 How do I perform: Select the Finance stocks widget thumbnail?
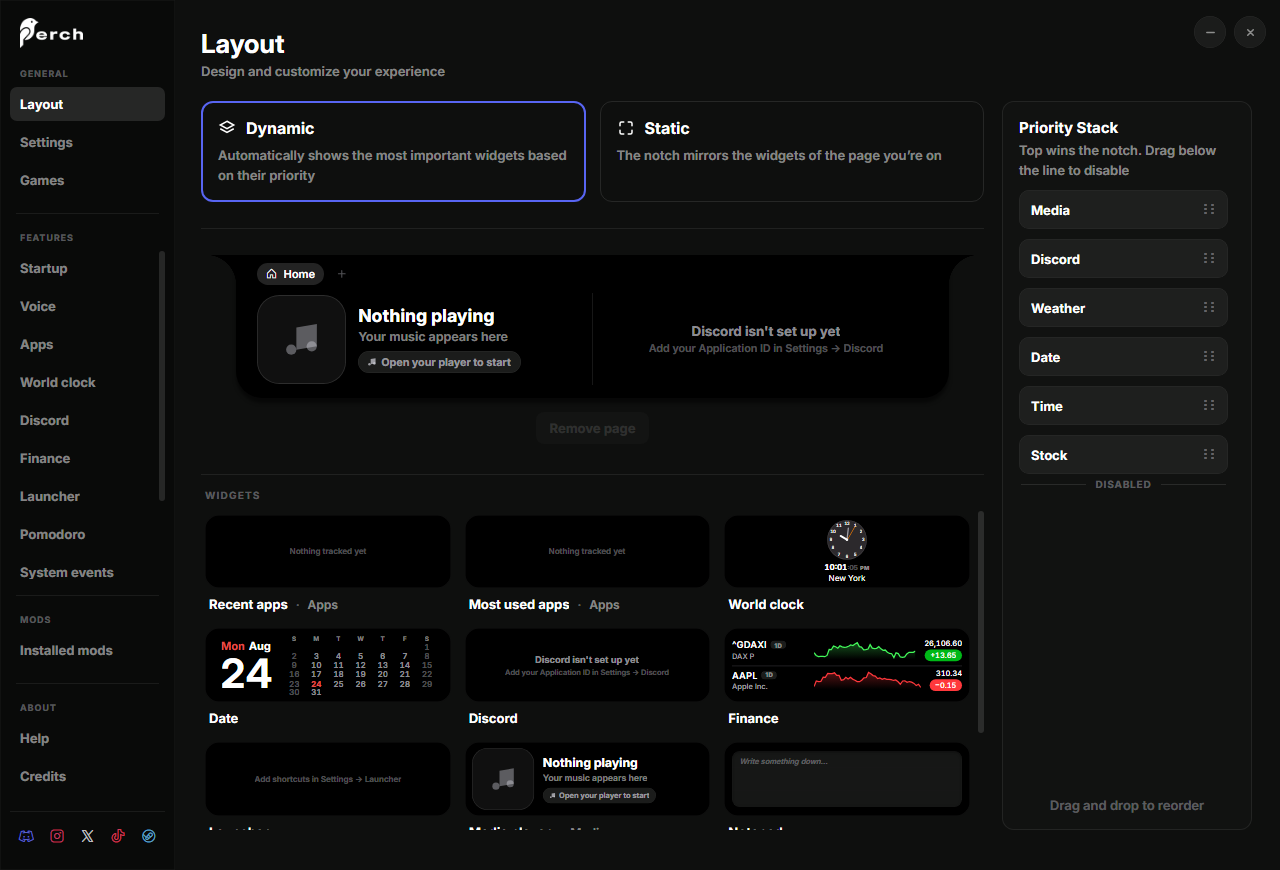847,665
